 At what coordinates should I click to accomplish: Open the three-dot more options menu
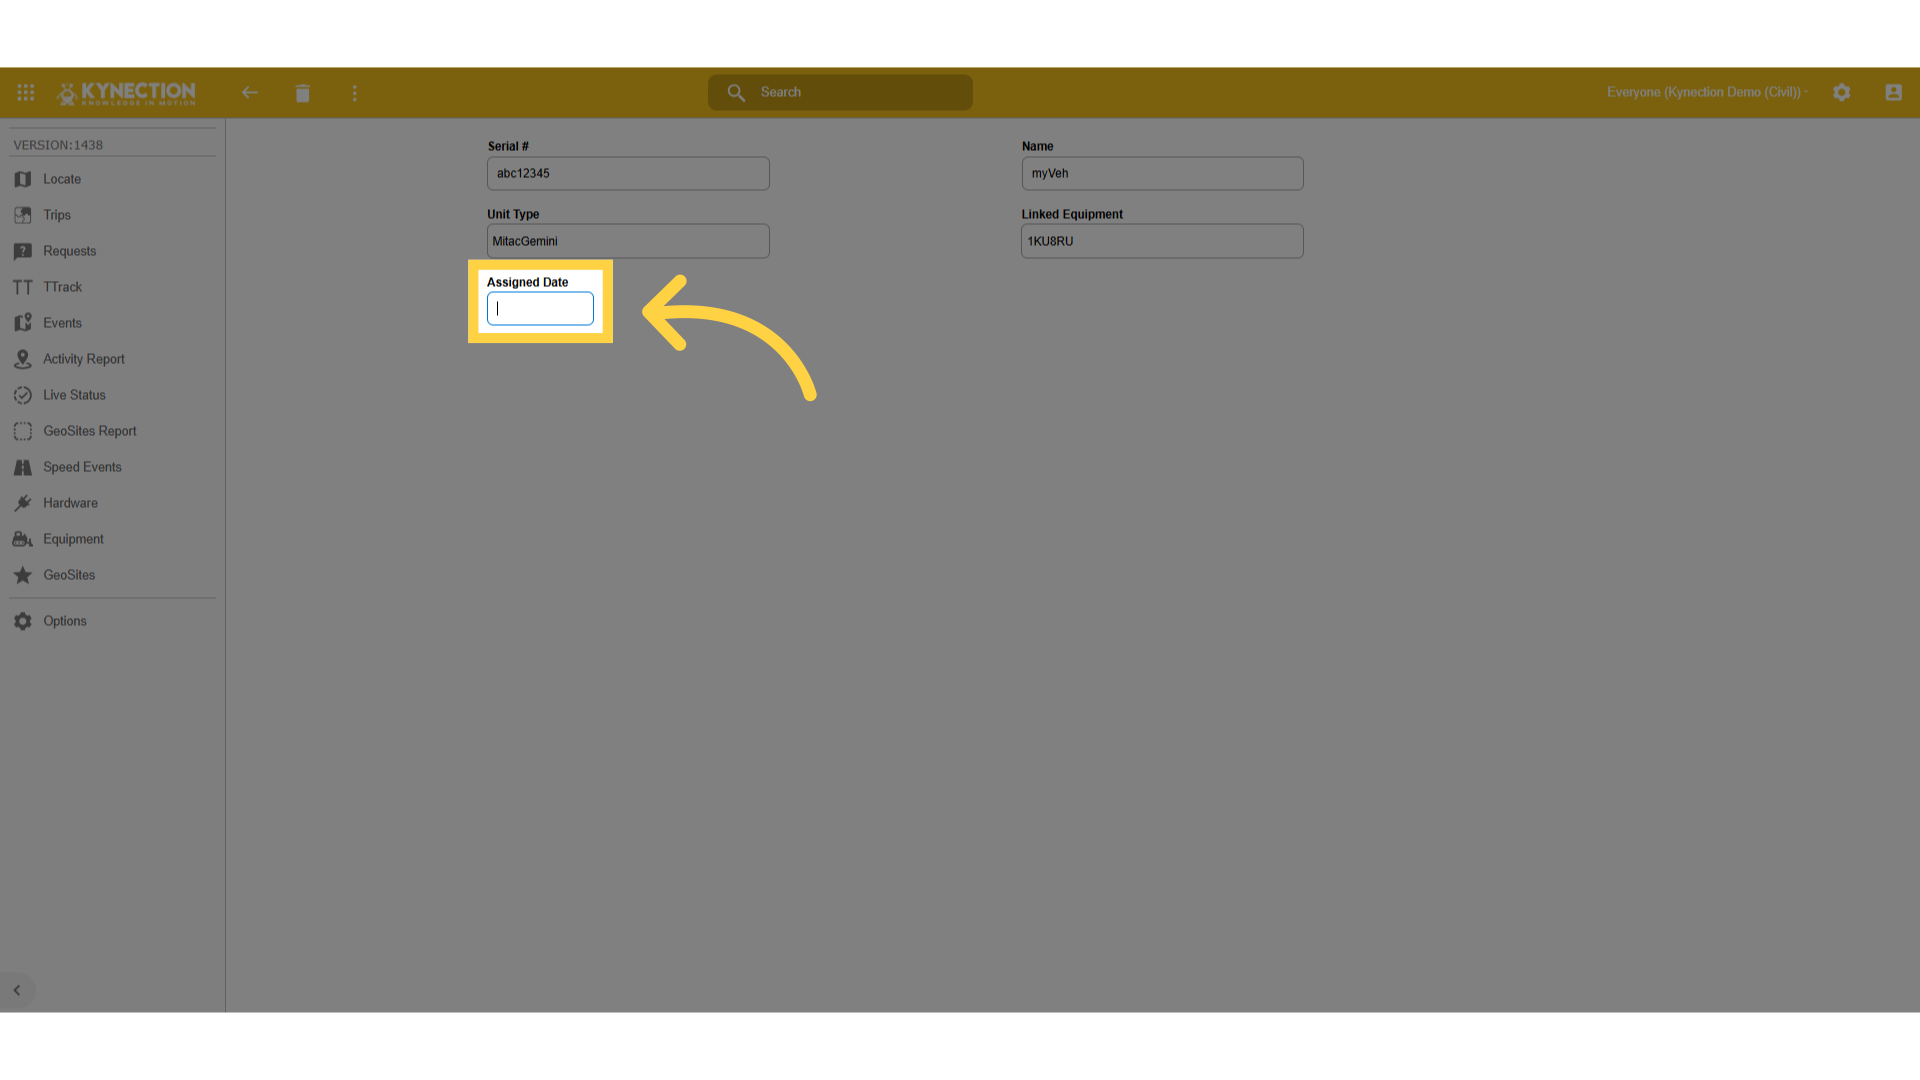point(354,93)
